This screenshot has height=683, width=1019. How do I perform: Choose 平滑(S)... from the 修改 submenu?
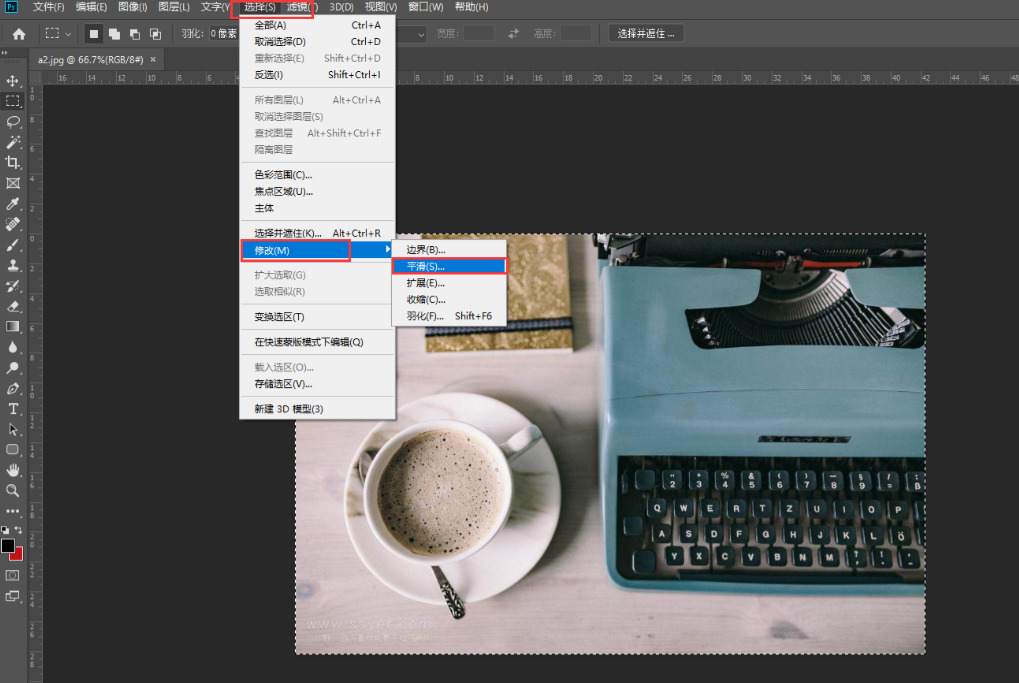coord(426,266)
